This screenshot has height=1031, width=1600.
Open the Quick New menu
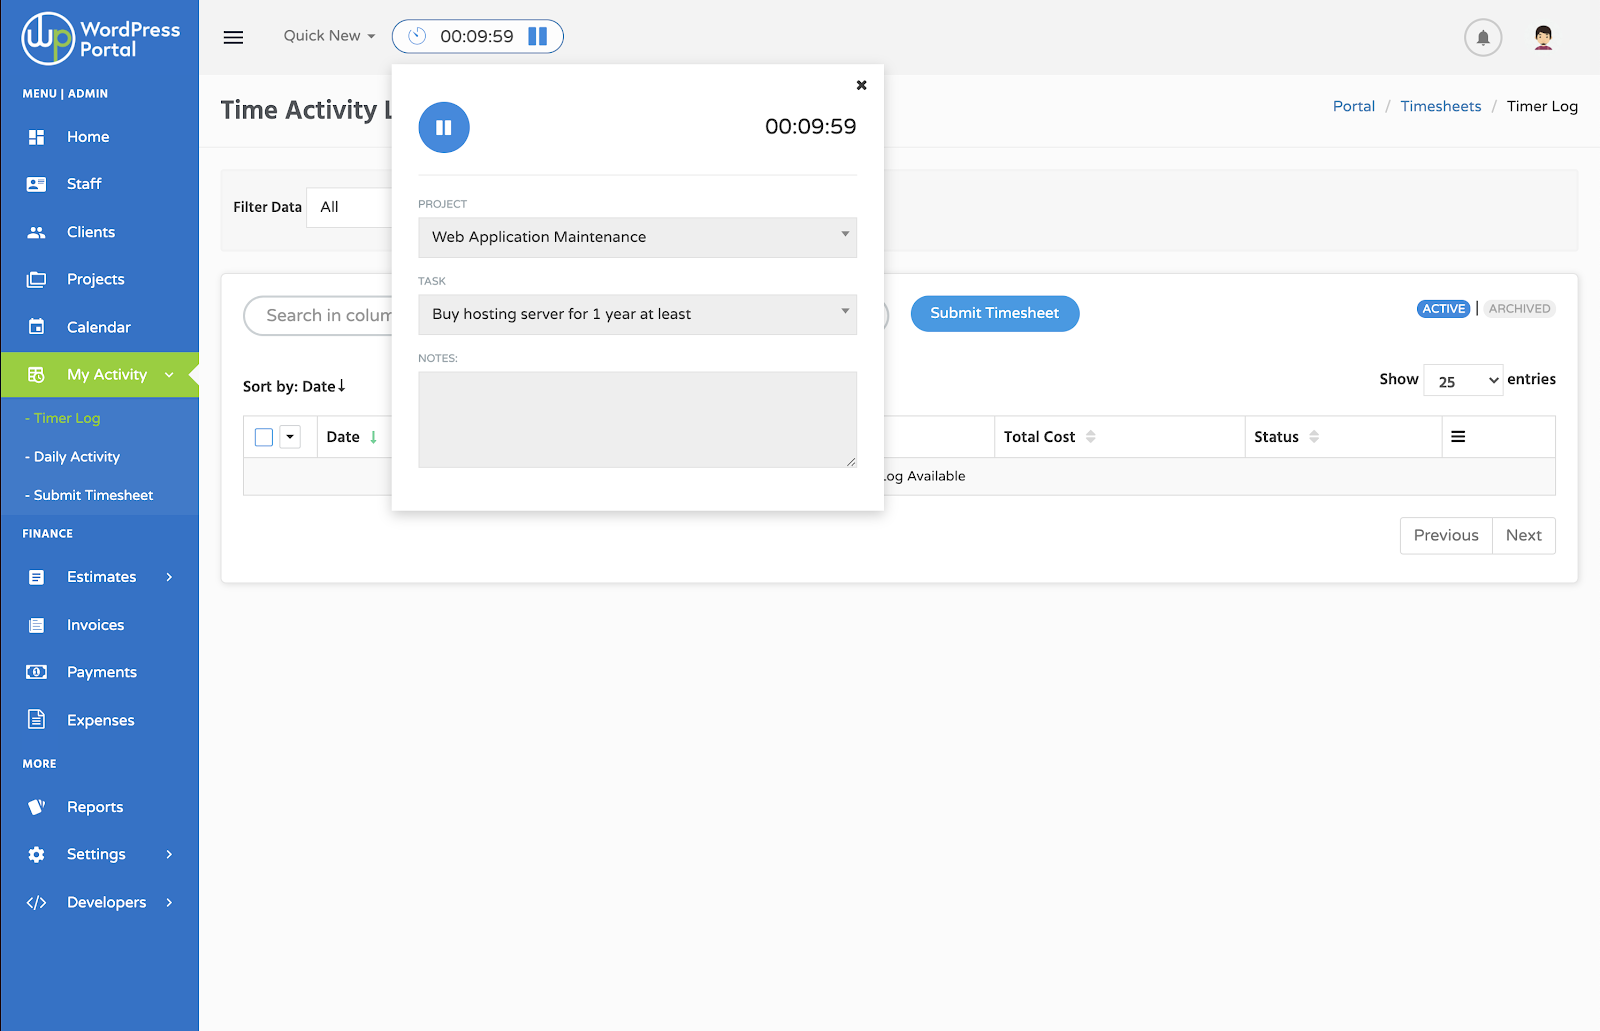point(329,36)
